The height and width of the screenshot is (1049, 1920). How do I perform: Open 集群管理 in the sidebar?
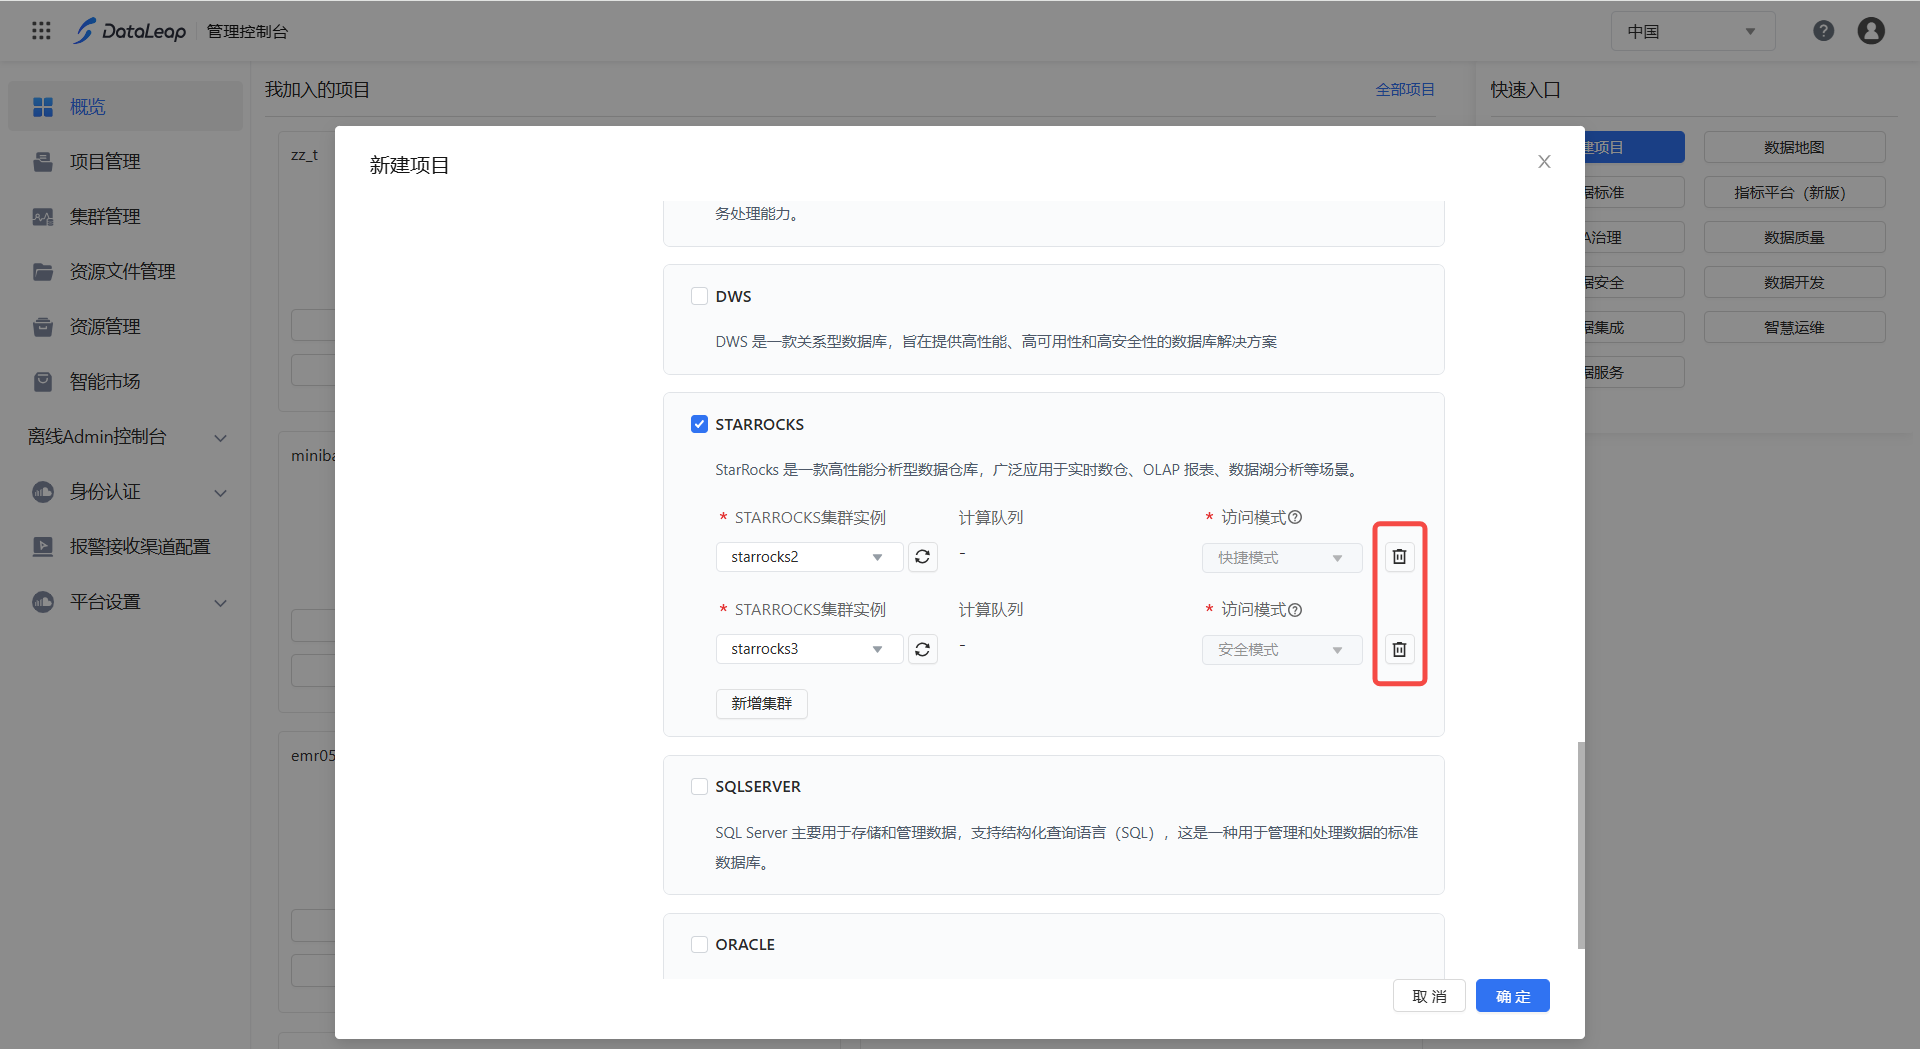coord(125,217)
